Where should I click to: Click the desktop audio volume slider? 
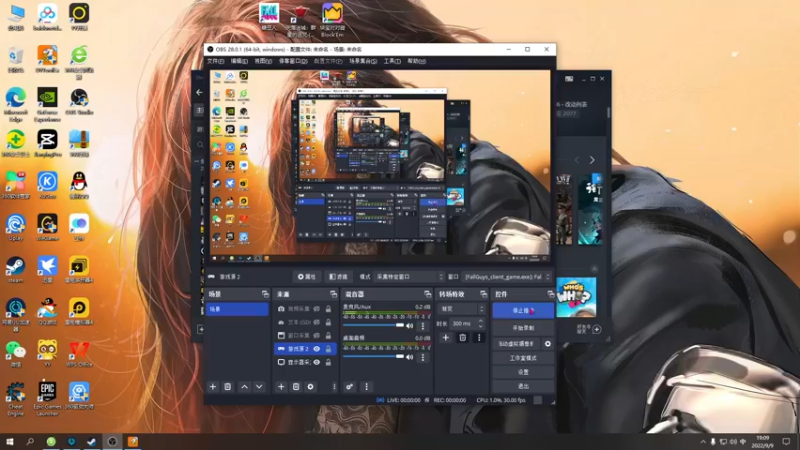[373, 356]
